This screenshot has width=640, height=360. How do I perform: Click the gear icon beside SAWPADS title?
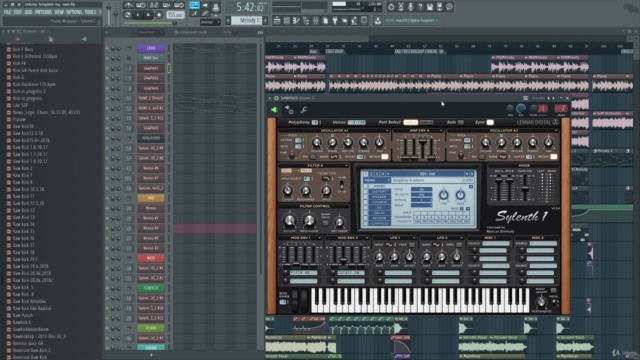pos(277,98)
